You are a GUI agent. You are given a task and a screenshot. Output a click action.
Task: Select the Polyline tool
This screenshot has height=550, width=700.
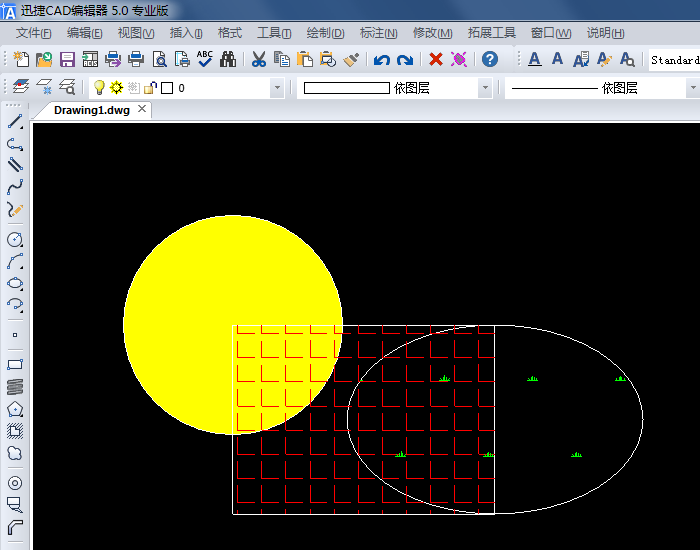coord(15,144)
